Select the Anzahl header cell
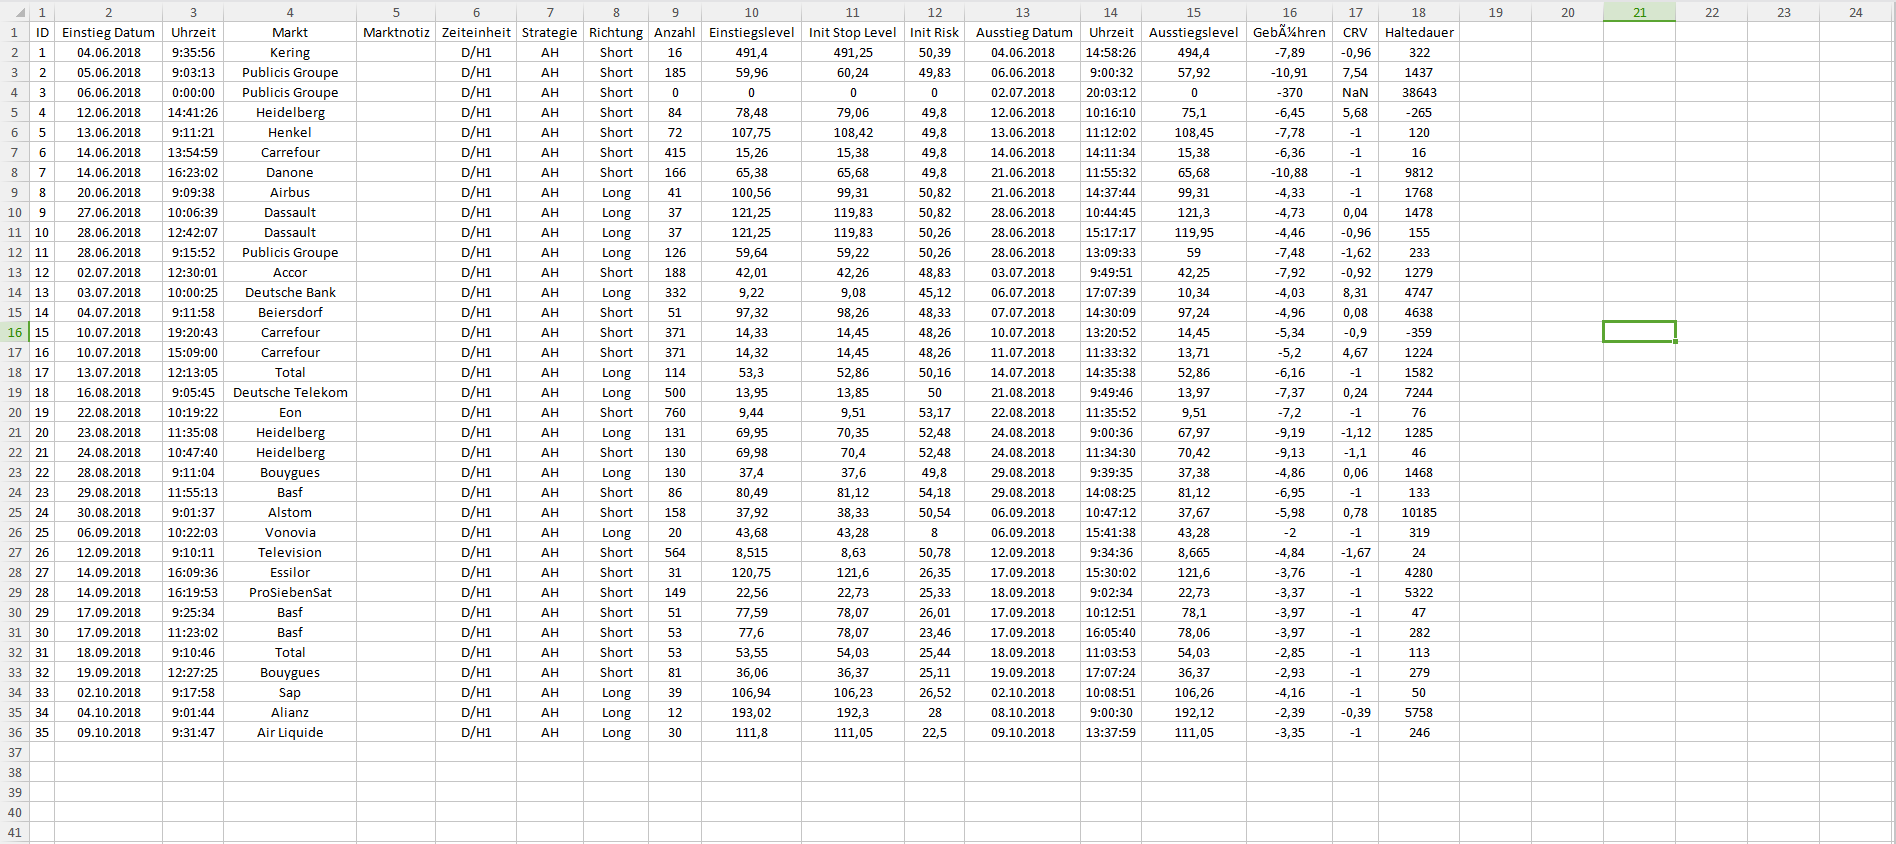The width and height of the screenshot is (1896, 844). click(675, 32)
